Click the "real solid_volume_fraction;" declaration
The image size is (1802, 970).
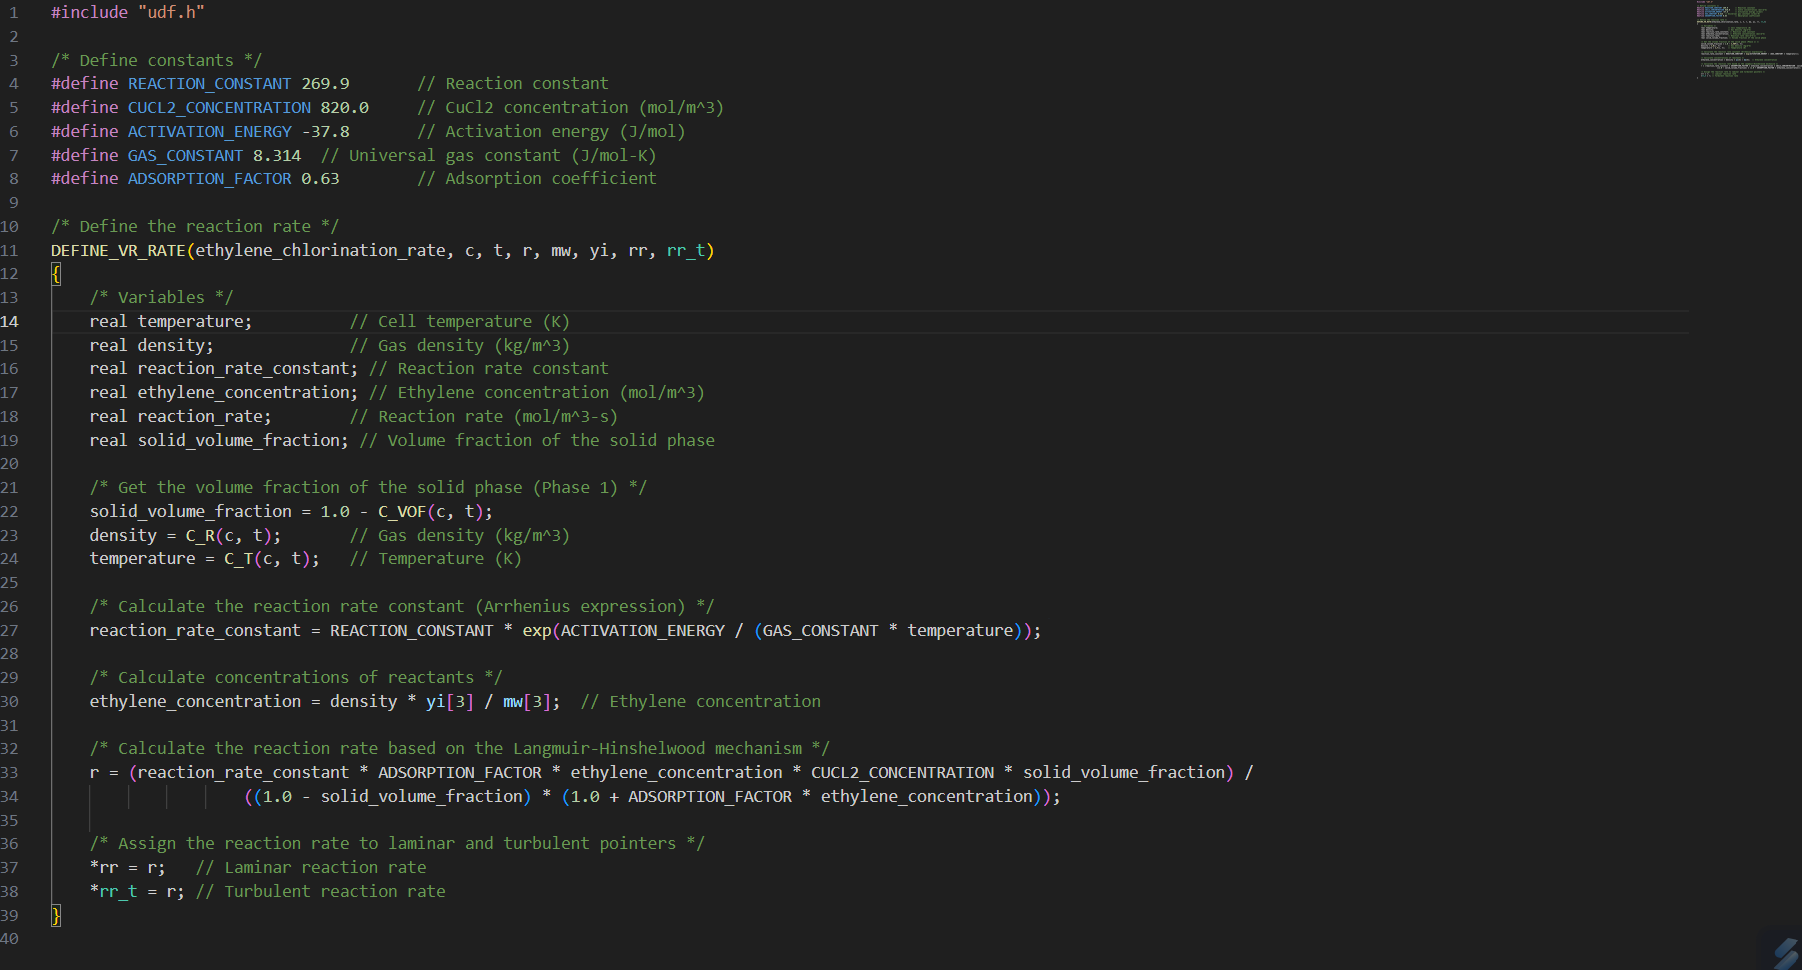click(219, 440)
